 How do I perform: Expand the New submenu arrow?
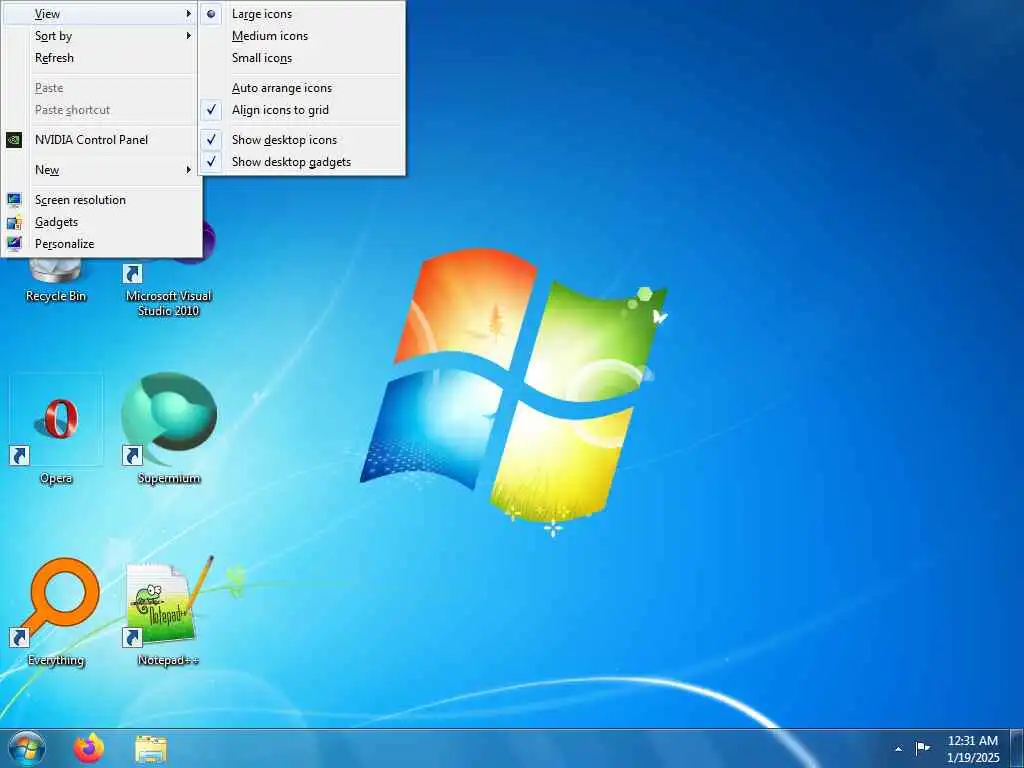[x=188, y=170]
